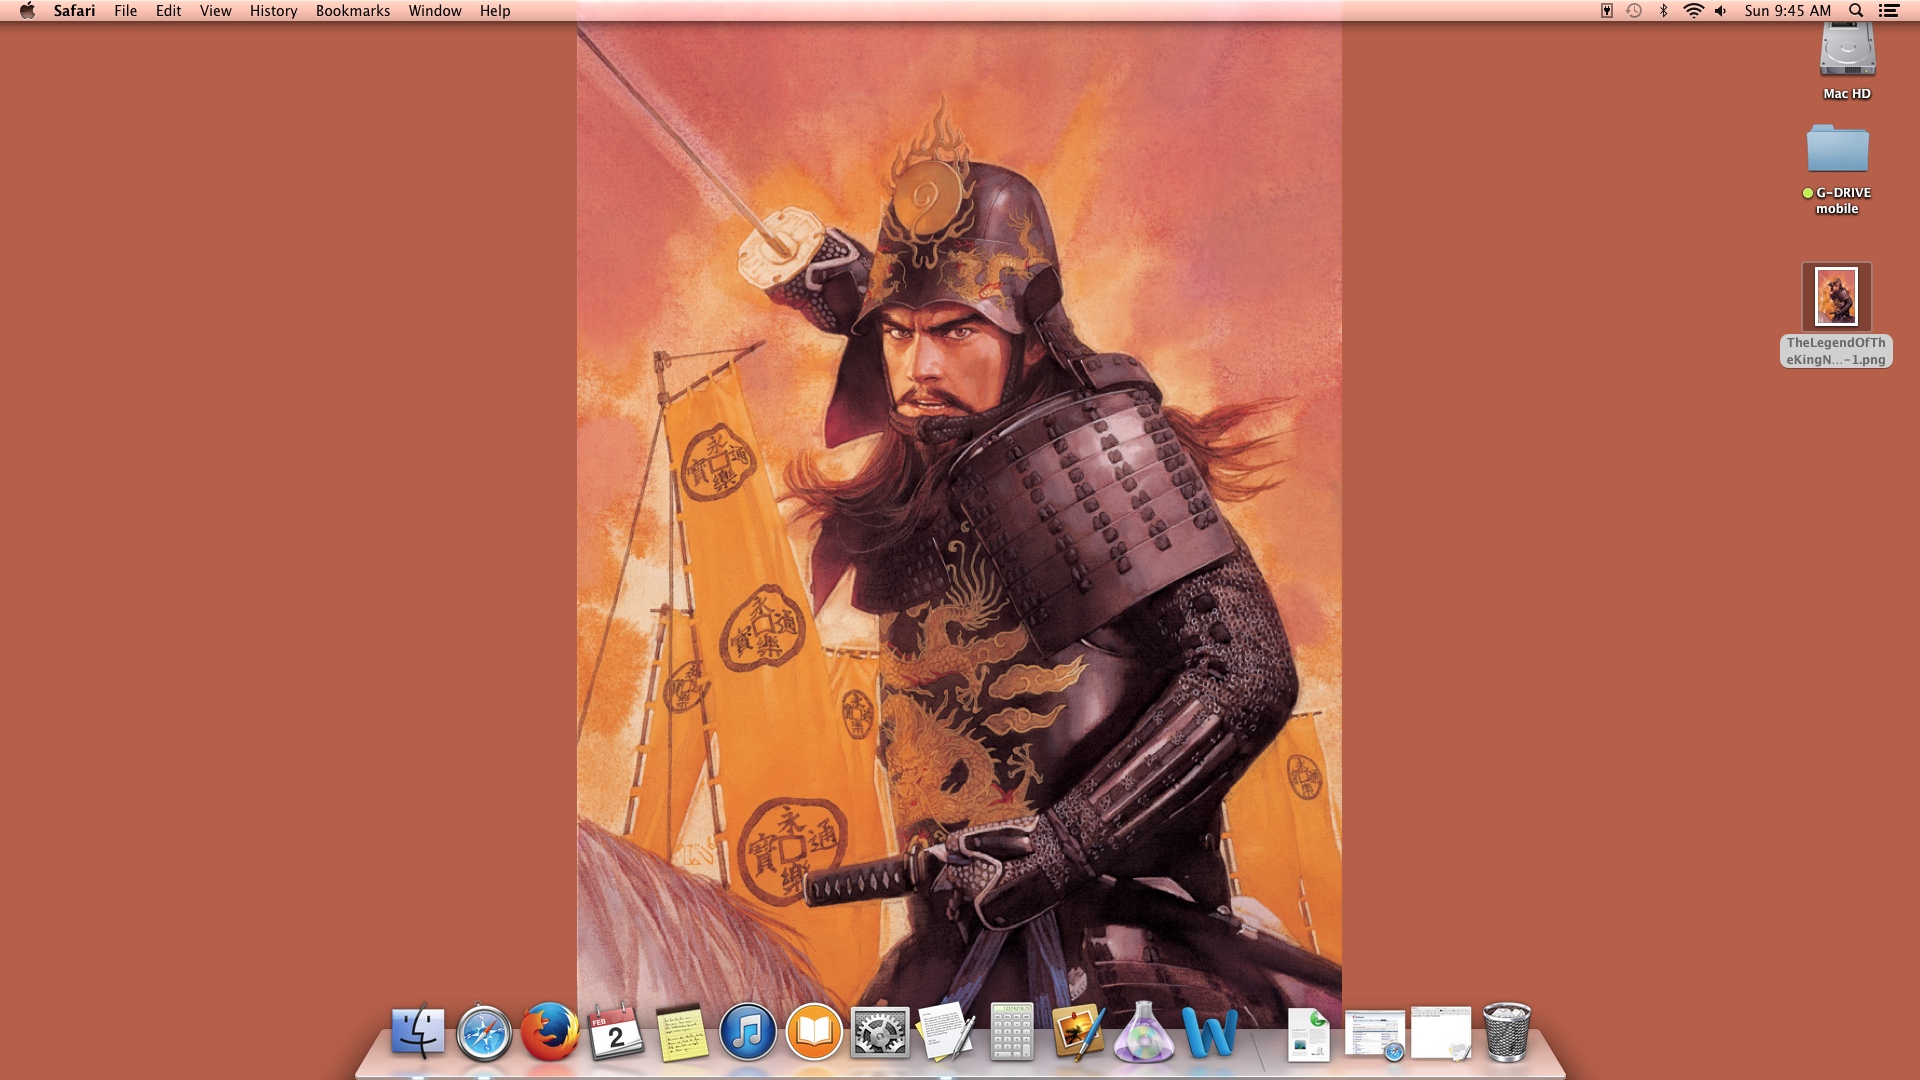The image size is (1920, 1080).
Task: Click the battery power status icon
Action: [1606, 11]
